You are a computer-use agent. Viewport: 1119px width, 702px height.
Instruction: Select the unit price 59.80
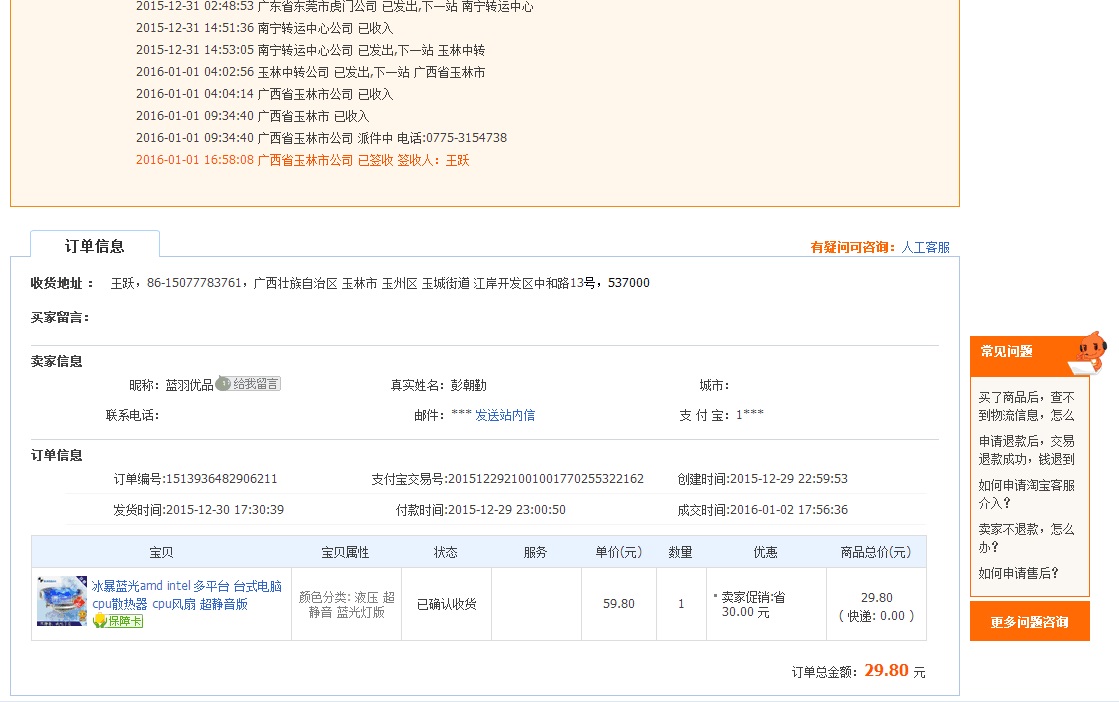click(x=619, y=604)
